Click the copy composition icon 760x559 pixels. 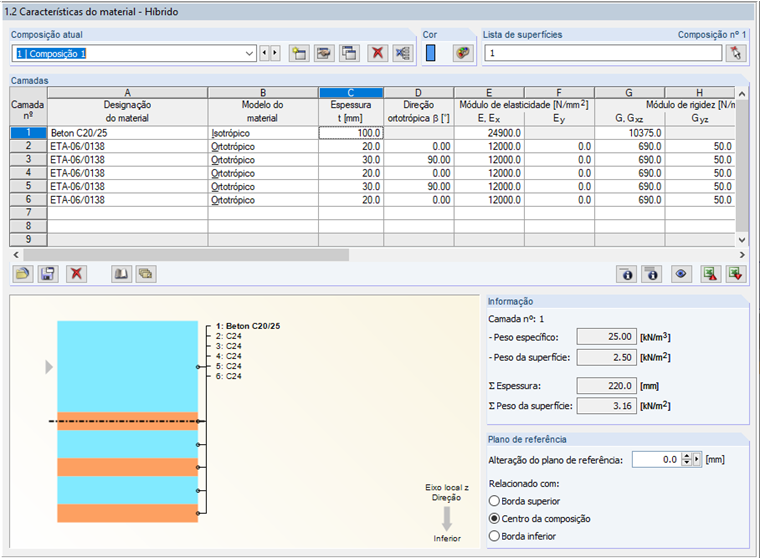click(x=349, y=53)
